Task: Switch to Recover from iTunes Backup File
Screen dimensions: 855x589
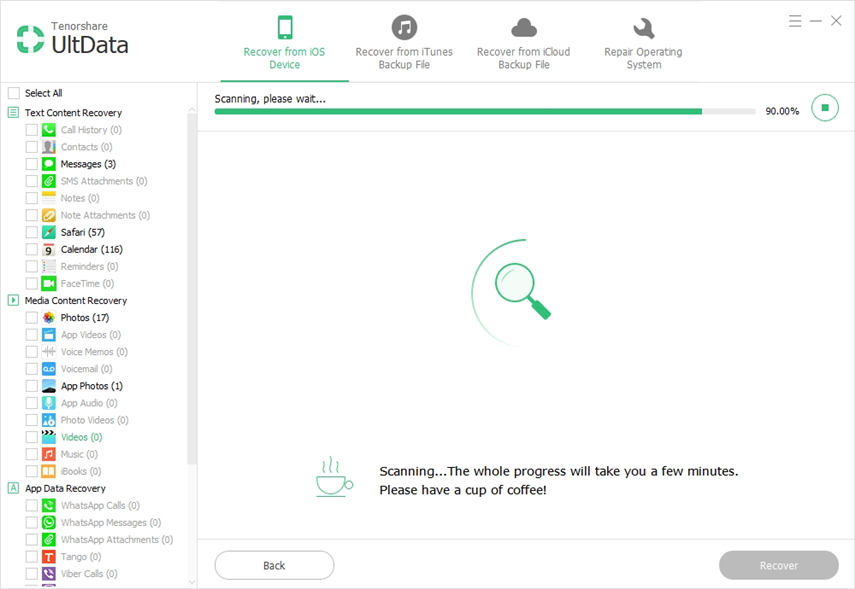Action: click(404, 43)
